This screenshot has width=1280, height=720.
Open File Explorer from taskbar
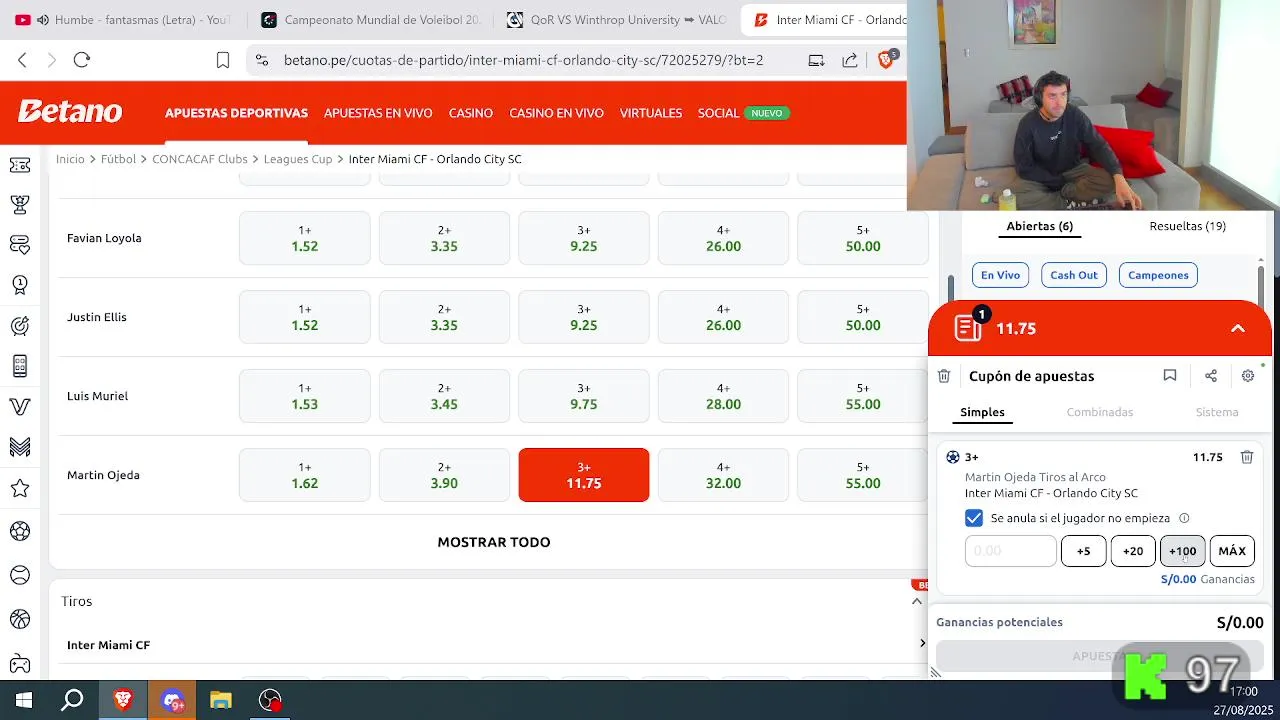pos(220,700)
